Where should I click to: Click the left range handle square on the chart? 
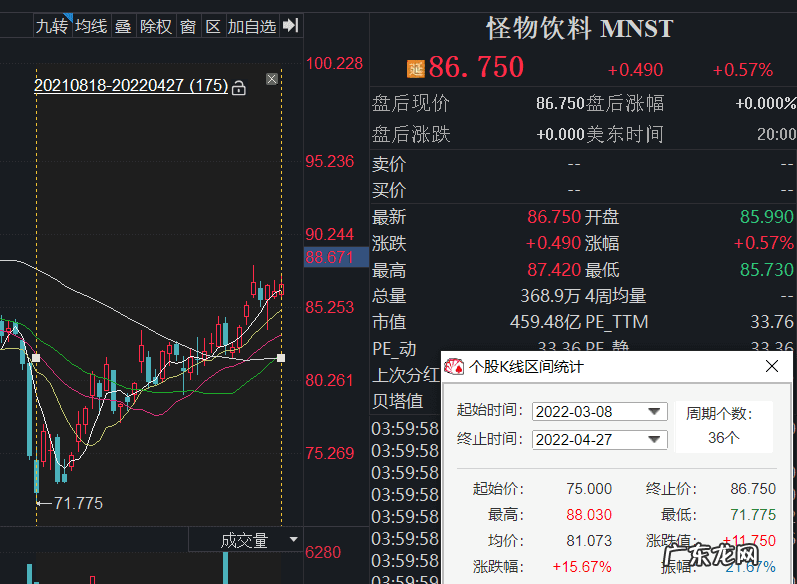(36, 358)
